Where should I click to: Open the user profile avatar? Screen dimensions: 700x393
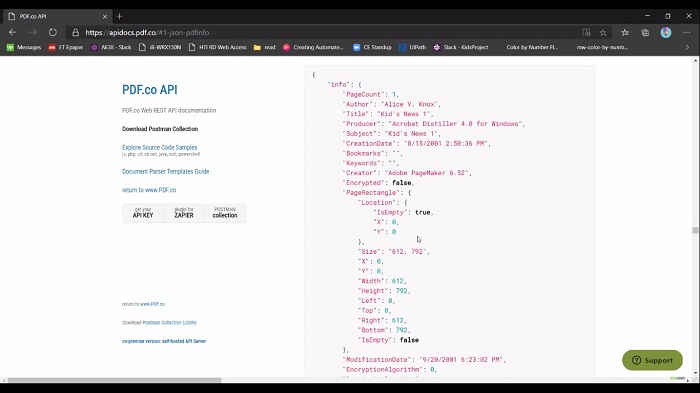[666, 33]
